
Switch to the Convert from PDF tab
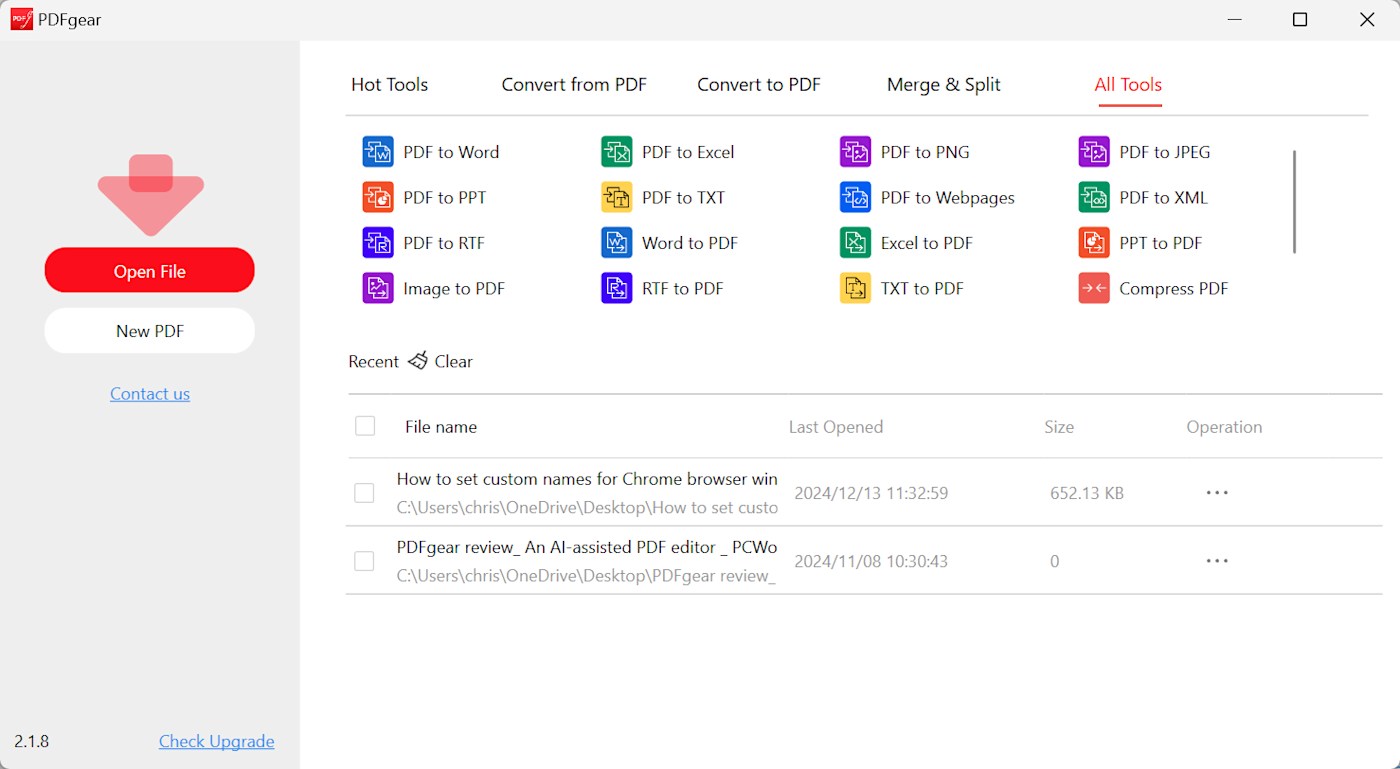574,85
